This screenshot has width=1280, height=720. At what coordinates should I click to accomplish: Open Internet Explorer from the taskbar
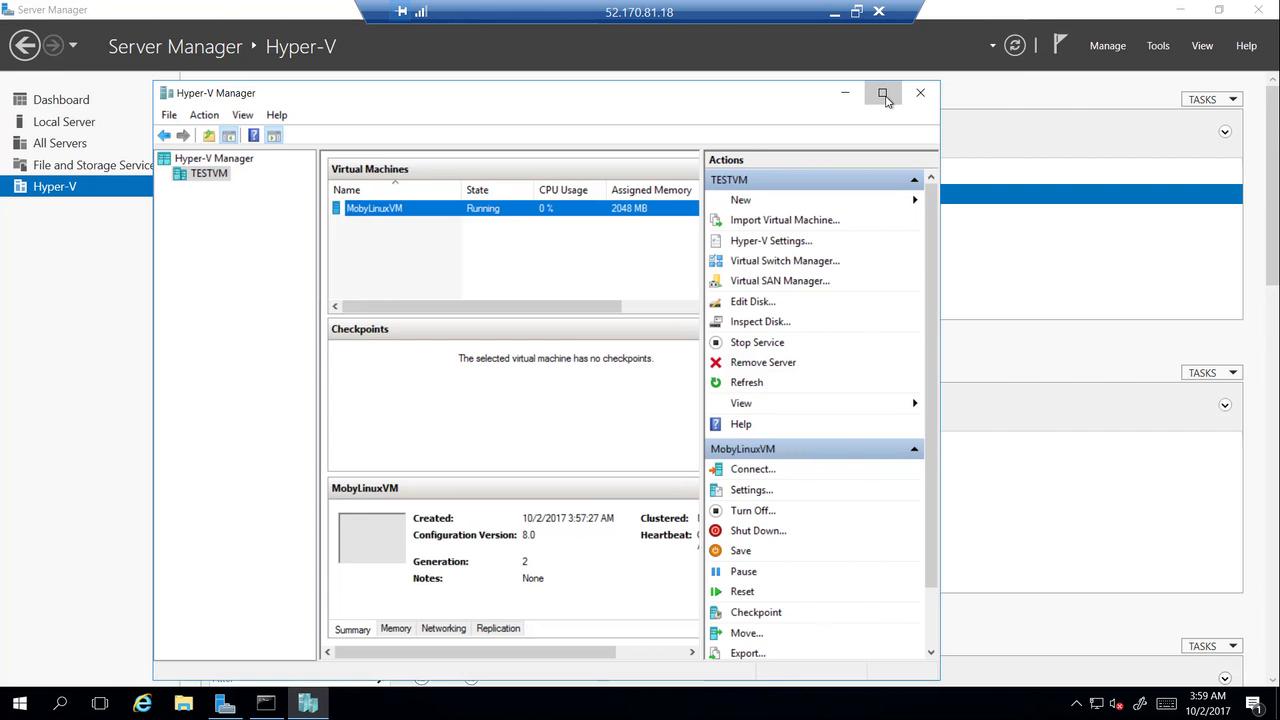[x=143, y=704]
